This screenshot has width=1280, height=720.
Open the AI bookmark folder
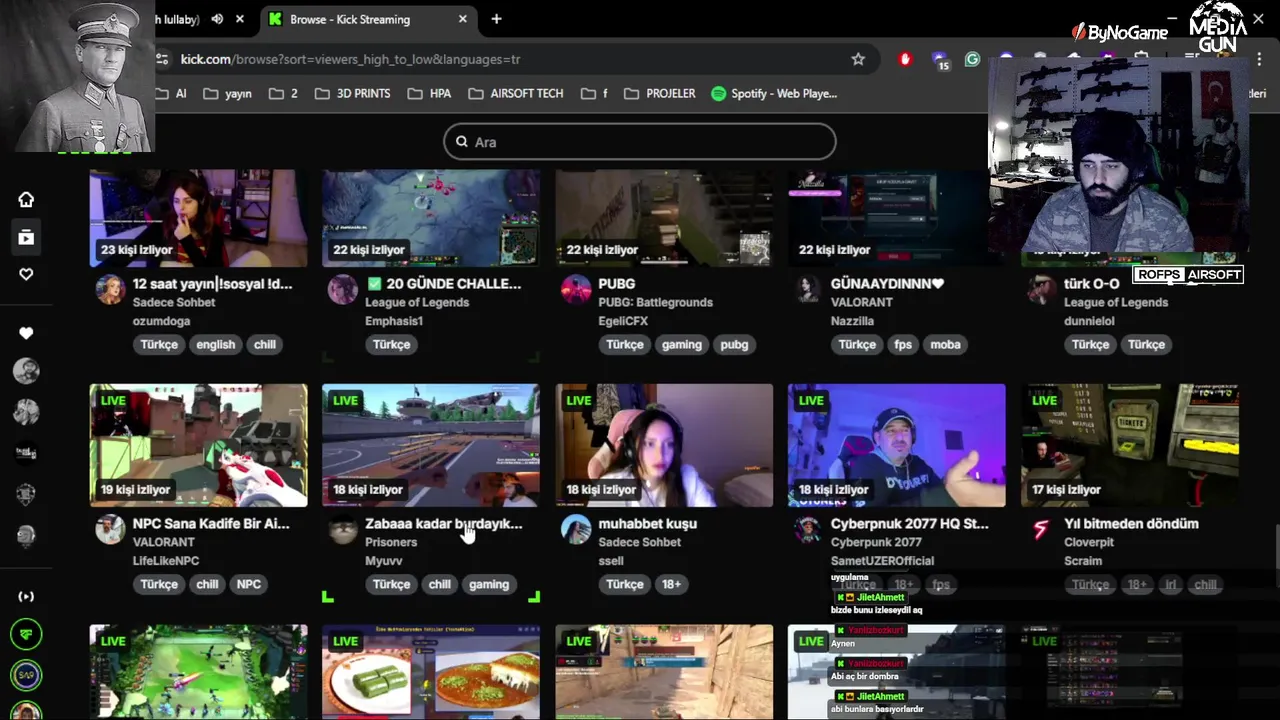point(171,93)
